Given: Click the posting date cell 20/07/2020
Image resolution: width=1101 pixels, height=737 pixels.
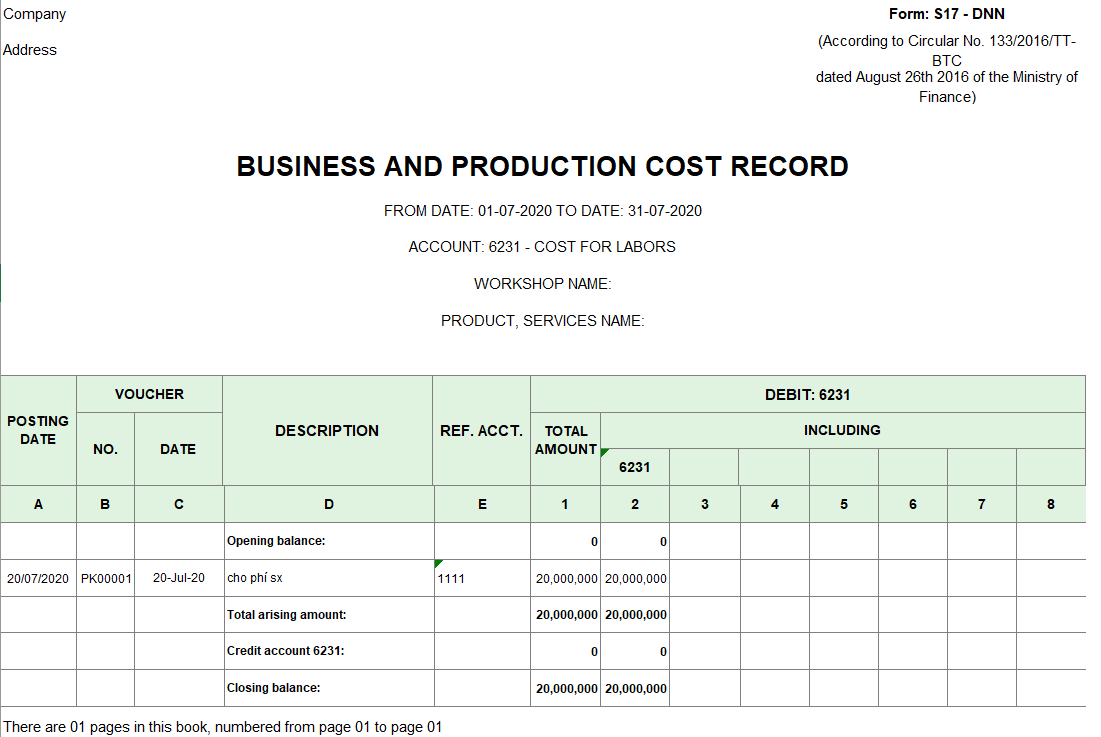Looking at the screenshot, I should pos(38,578).
